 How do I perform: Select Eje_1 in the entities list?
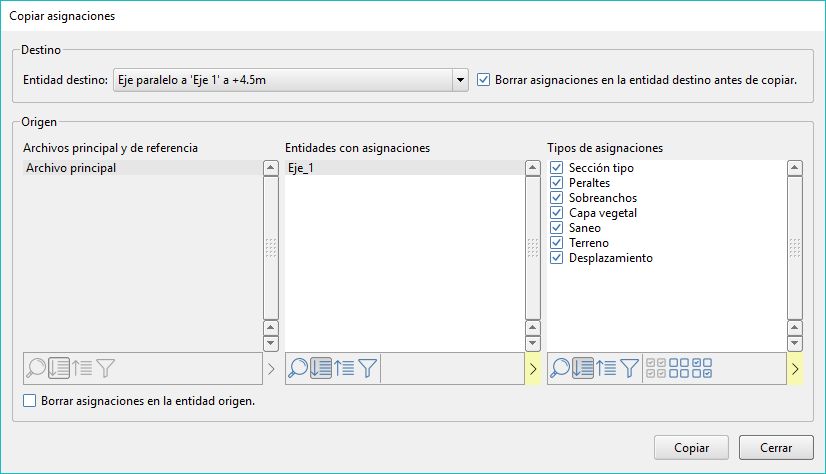(301, 168)
